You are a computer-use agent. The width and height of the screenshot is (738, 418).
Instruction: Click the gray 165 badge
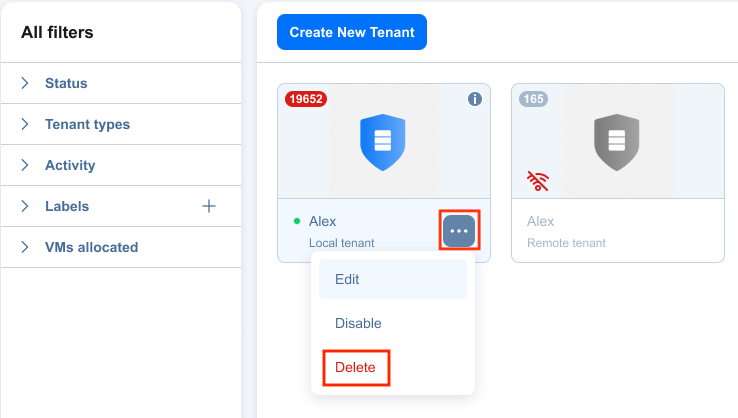533,99
